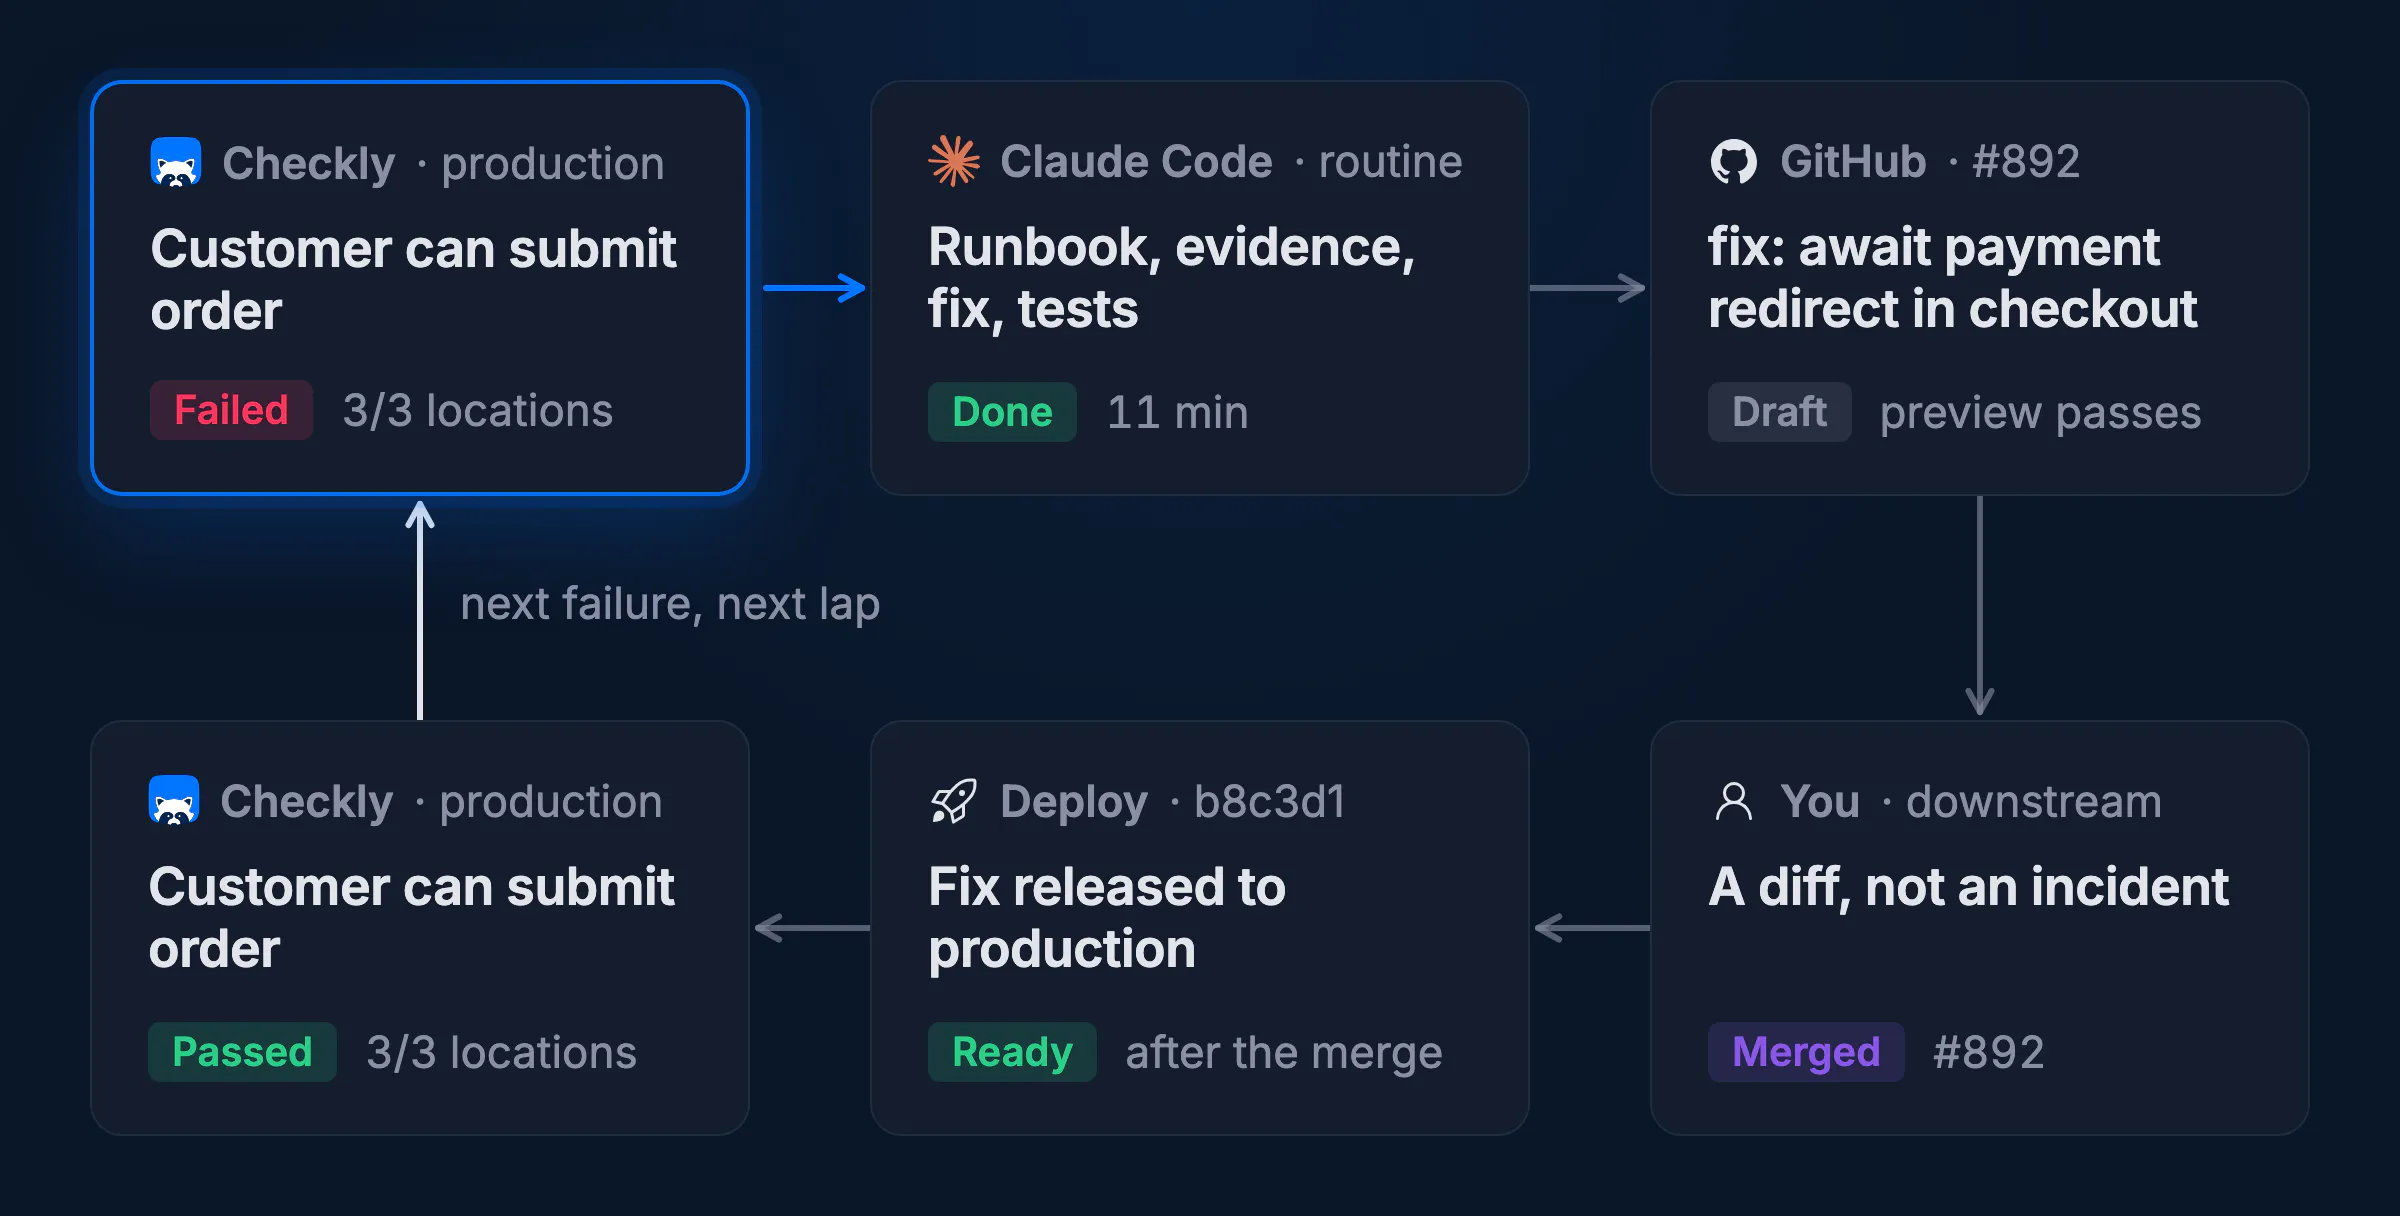Click the 'Claude Code' name label

(x=1136, y=161)
